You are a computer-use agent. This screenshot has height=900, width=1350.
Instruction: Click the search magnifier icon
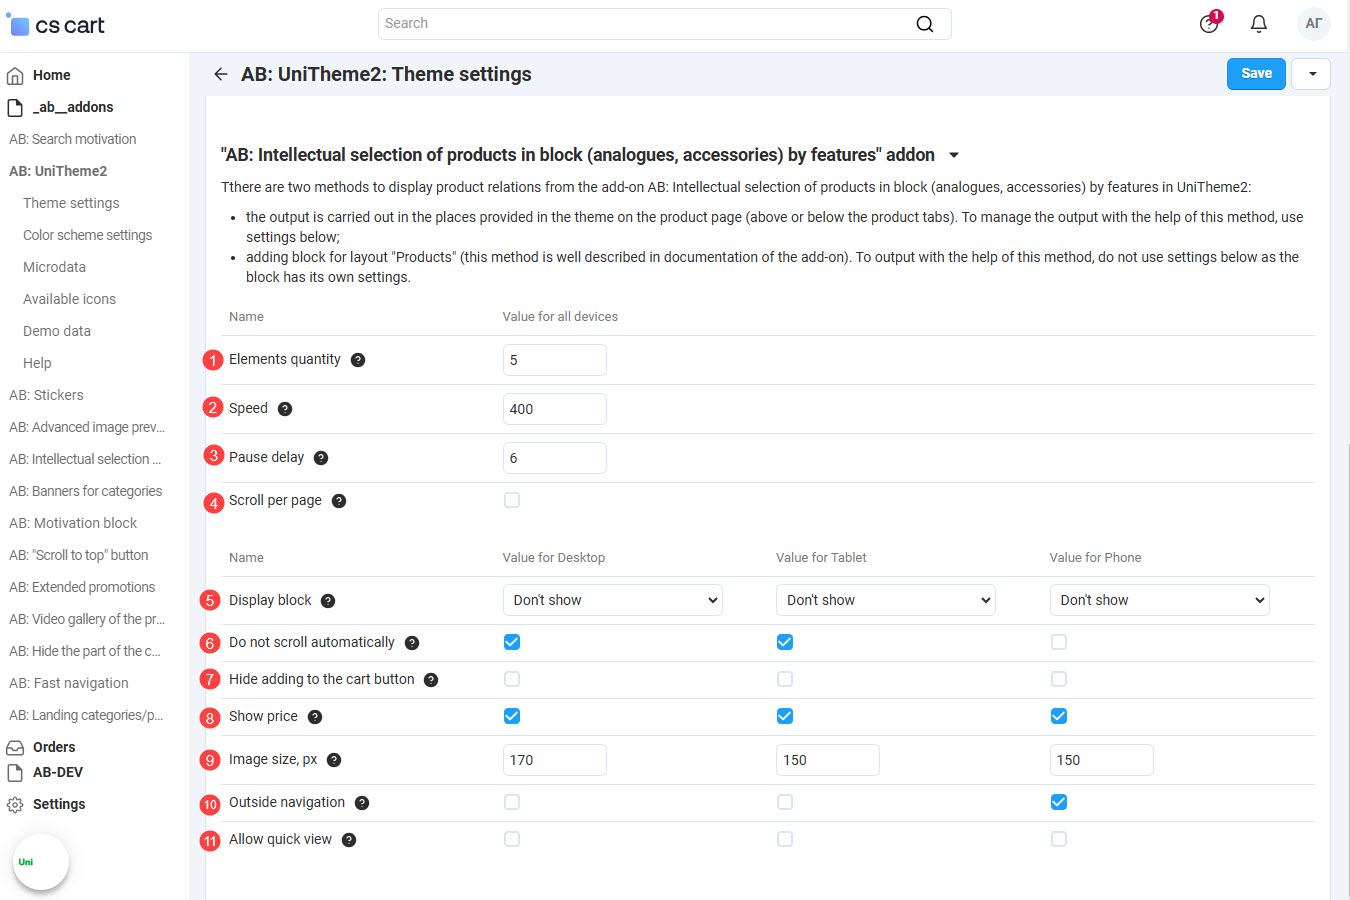pos(925,24)
